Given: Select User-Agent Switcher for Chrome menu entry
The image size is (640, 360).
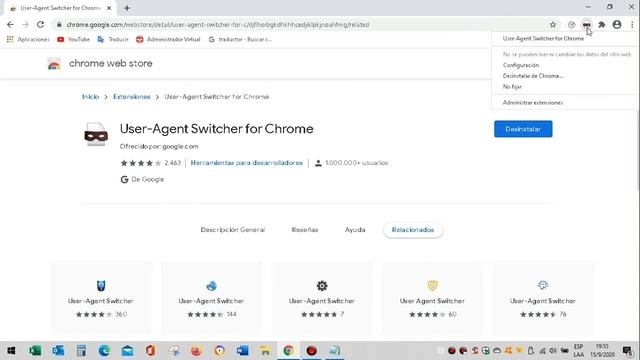Looking at the screenshot, I should point(543,38).
